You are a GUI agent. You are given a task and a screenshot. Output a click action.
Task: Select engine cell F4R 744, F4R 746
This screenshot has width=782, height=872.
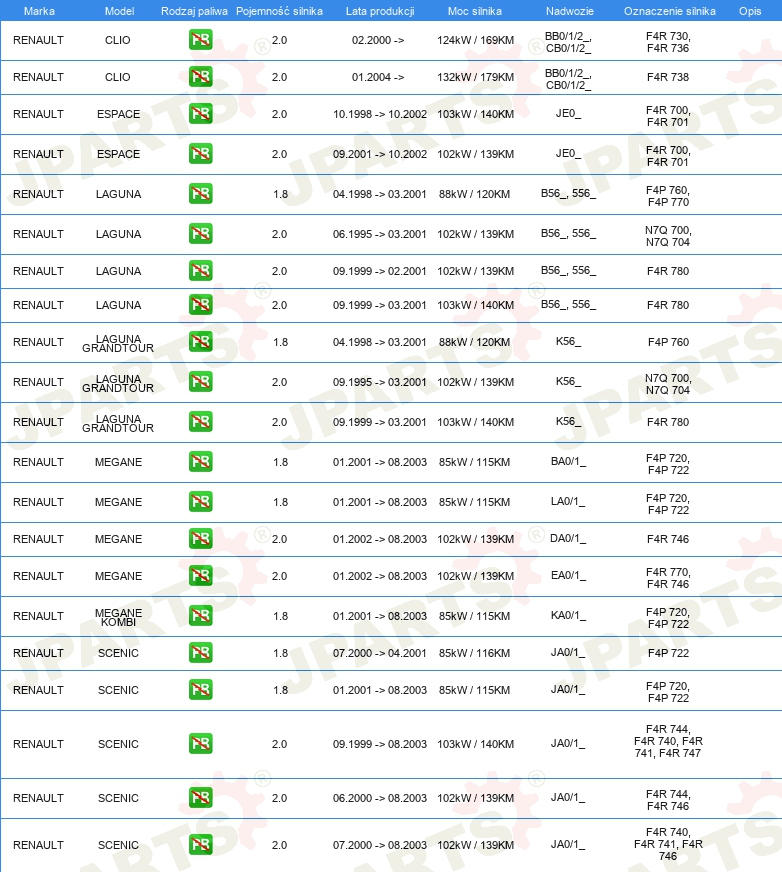pyautogui.click(x=668, y=800)
